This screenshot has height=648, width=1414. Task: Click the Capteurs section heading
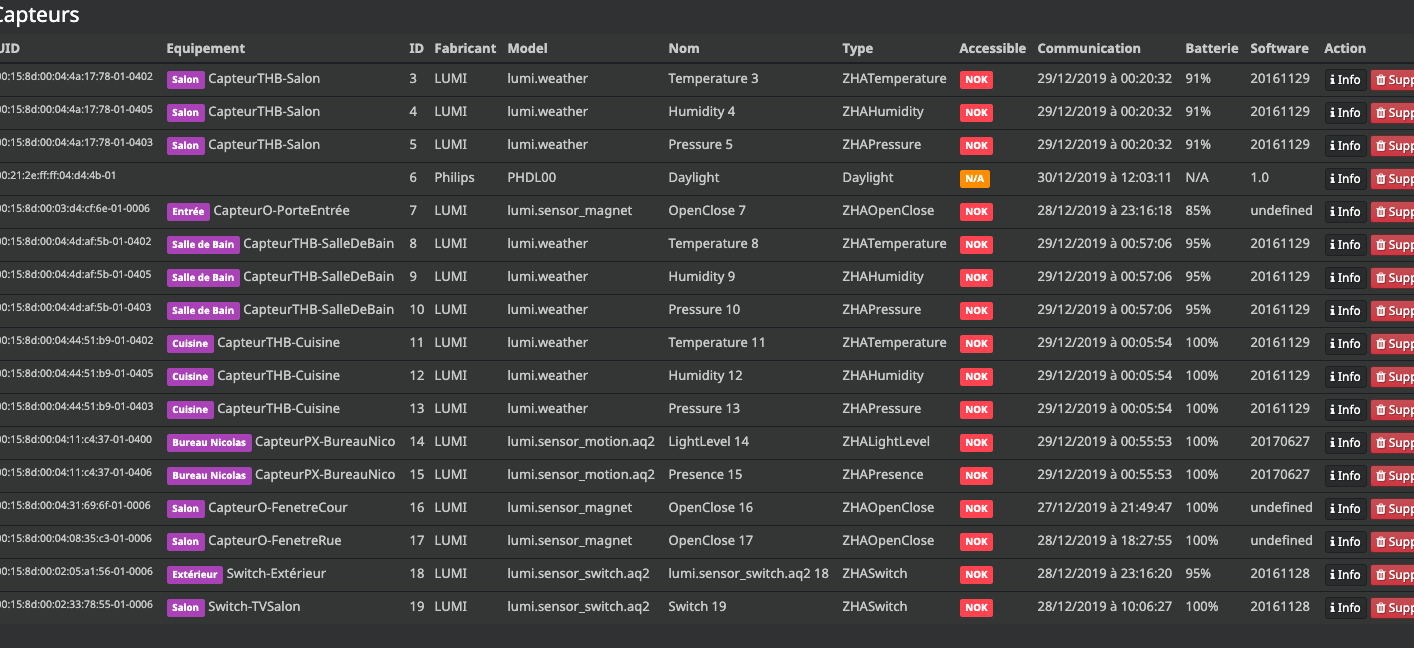tap(38, 15)
